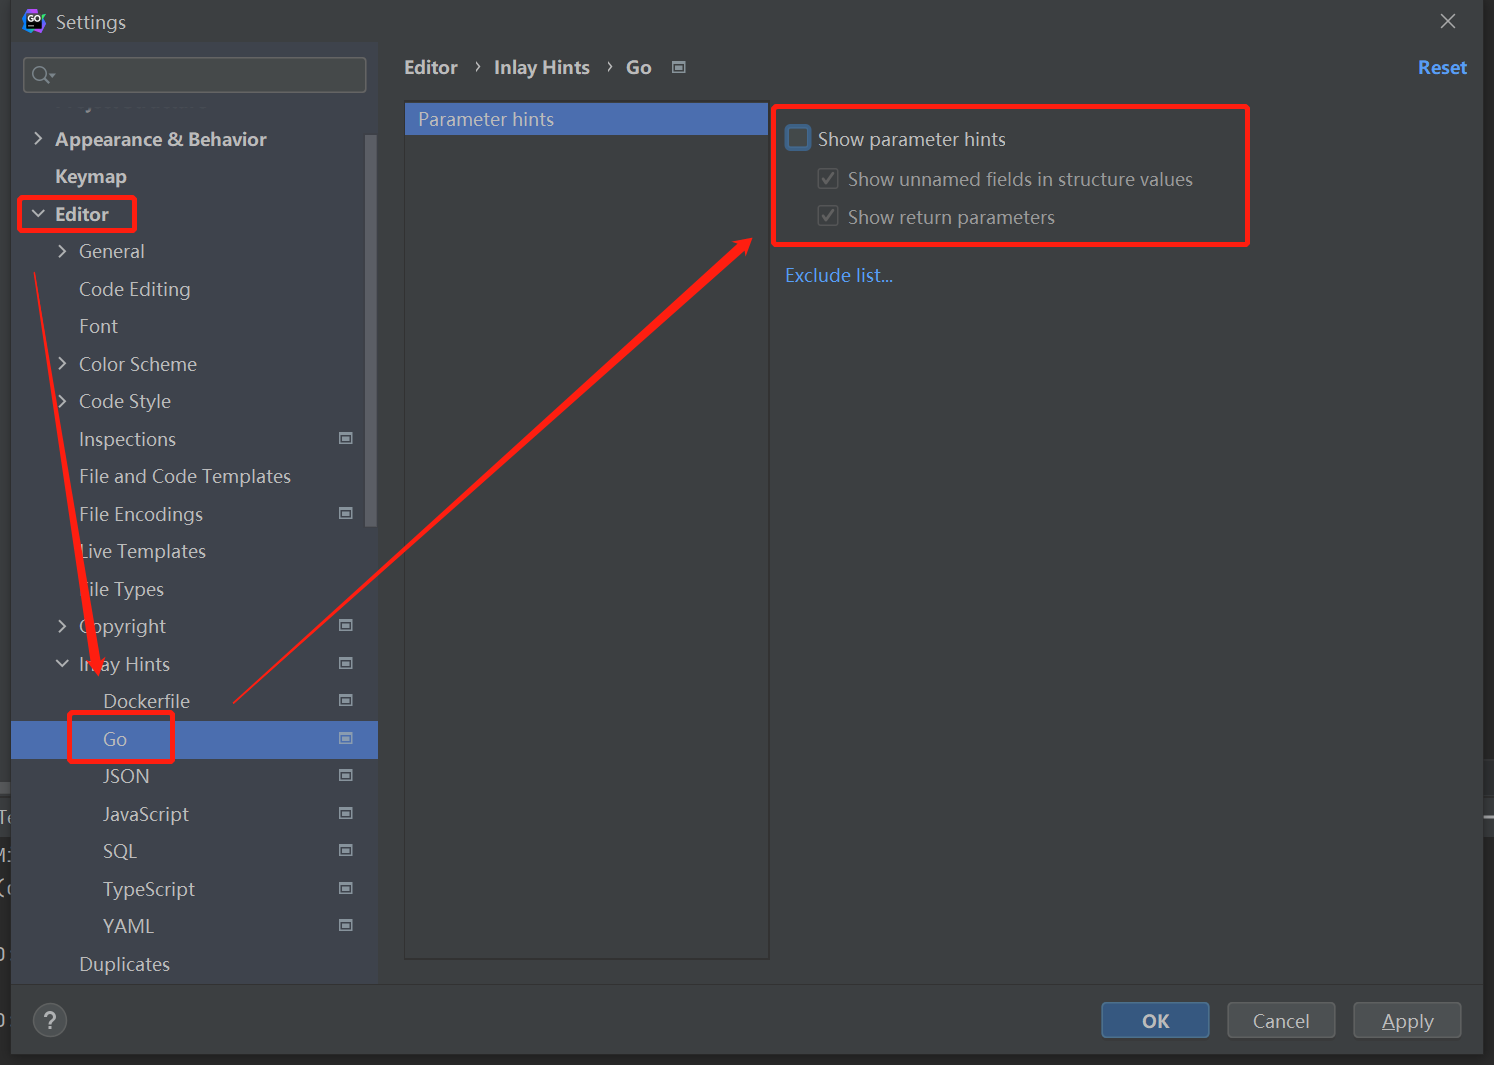Click the project-scope icon in the selected Go row
Image resolution: width=1494 pixels, height=1065 pixels.
346,738
